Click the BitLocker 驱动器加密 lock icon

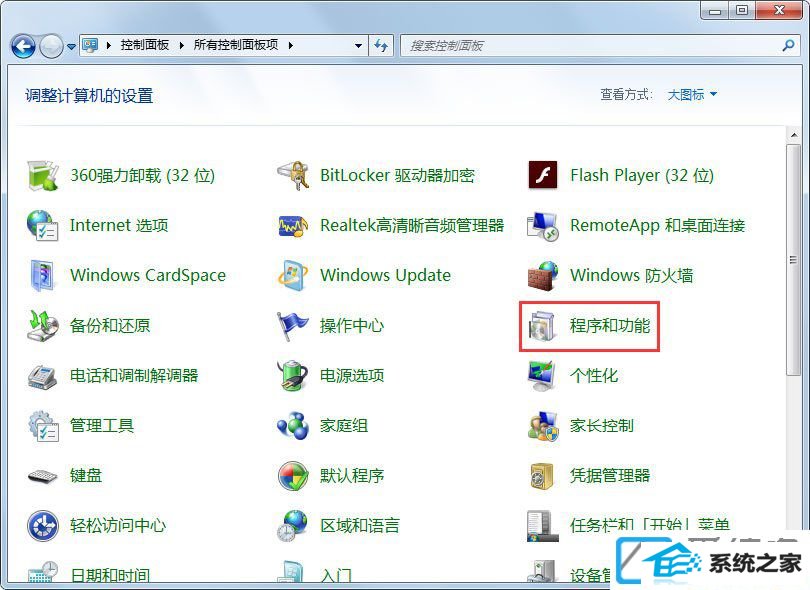click(x=293, y=176)
